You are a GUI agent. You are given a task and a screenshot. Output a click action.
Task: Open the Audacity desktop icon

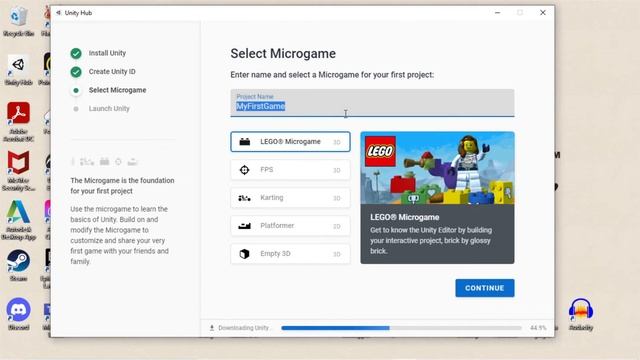580,314
